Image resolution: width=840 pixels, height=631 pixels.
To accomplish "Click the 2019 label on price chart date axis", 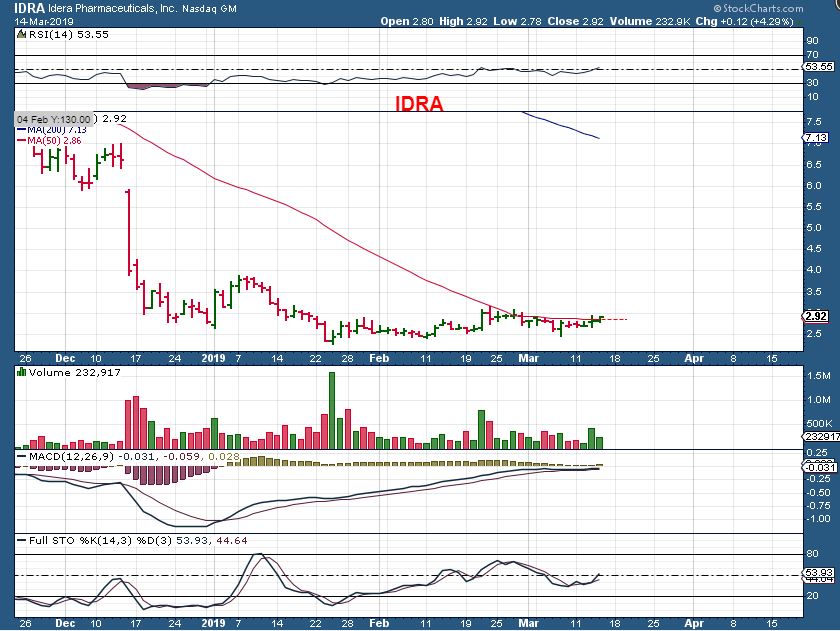I will point(213,358).
